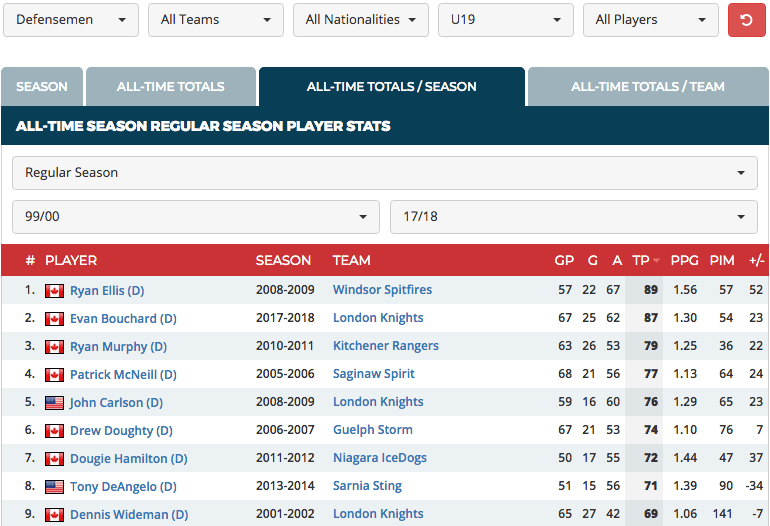770x526 pixels.
Task: Switch to the Season tab
Action: tap(42, 87)
